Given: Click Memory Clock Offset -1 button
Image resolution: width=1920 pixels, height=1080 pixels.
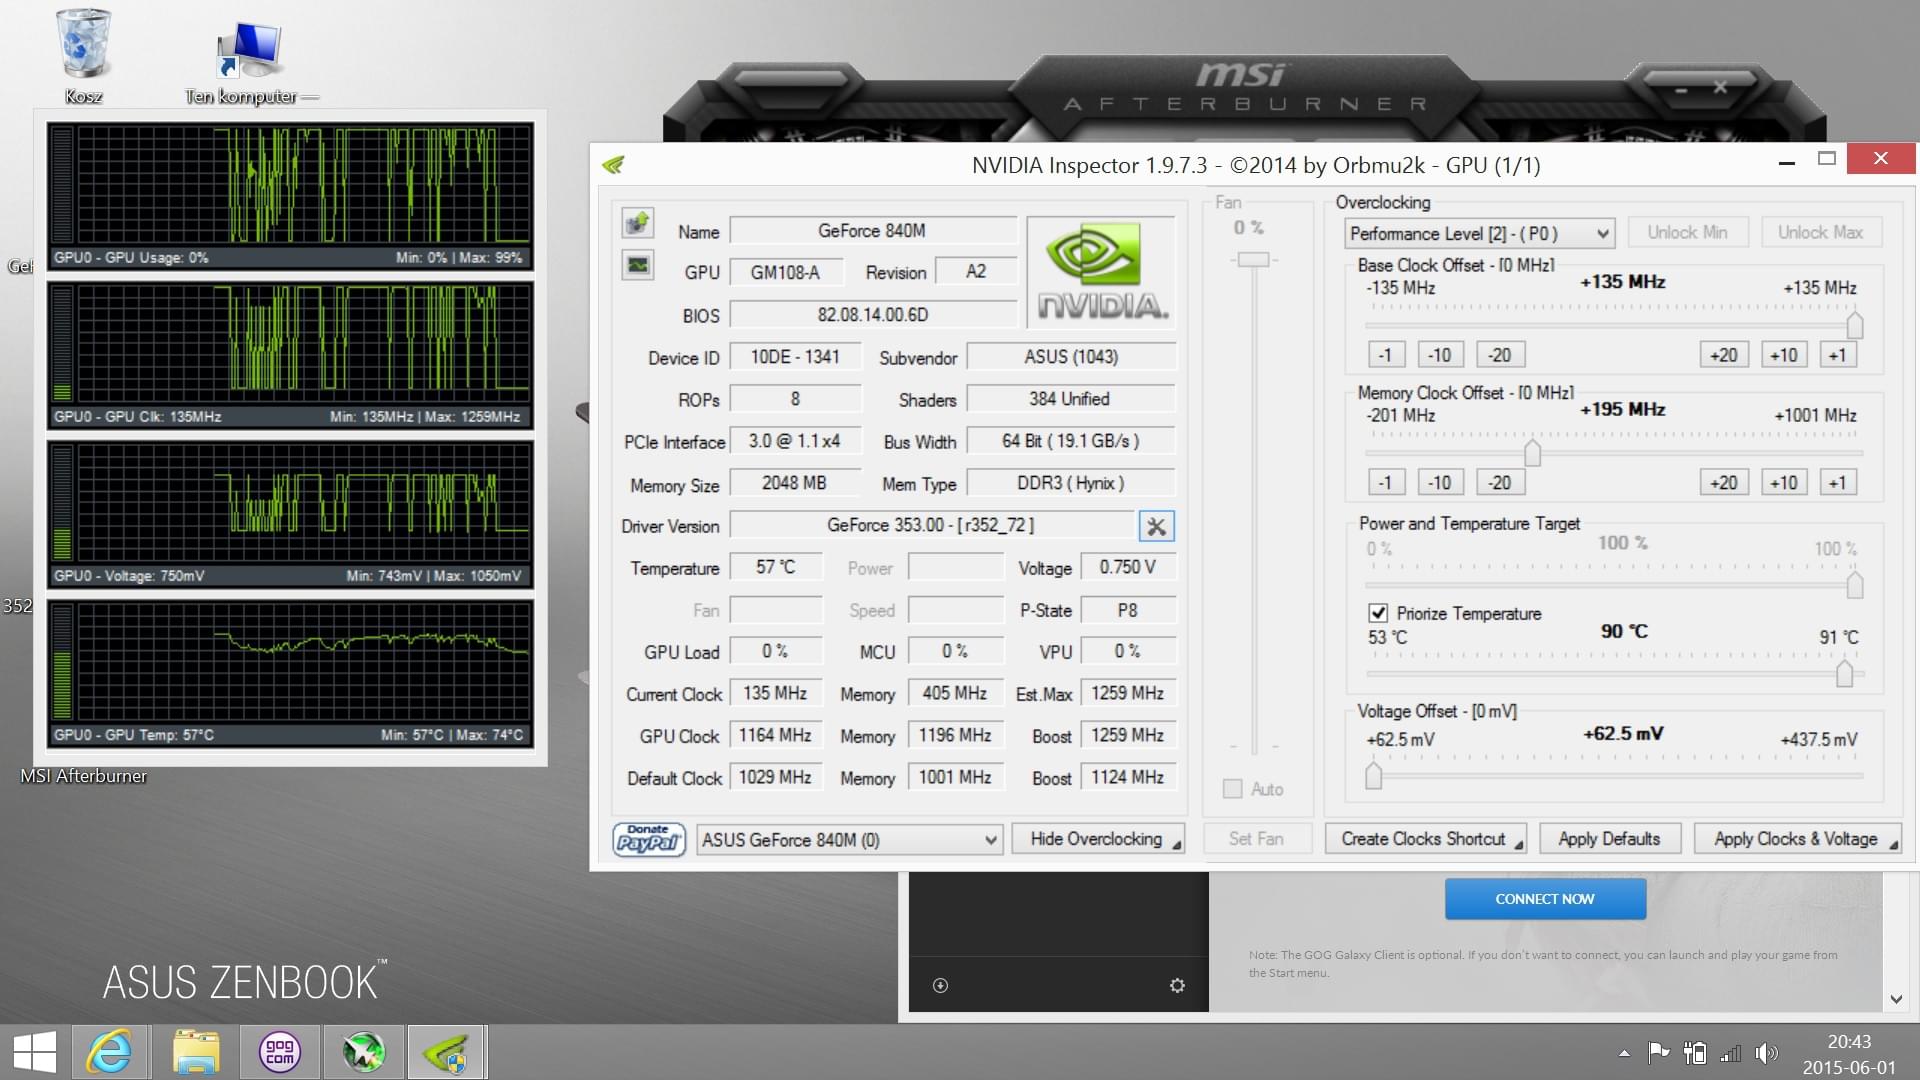Looking at the screenshot, I should tap(1386, 483).
